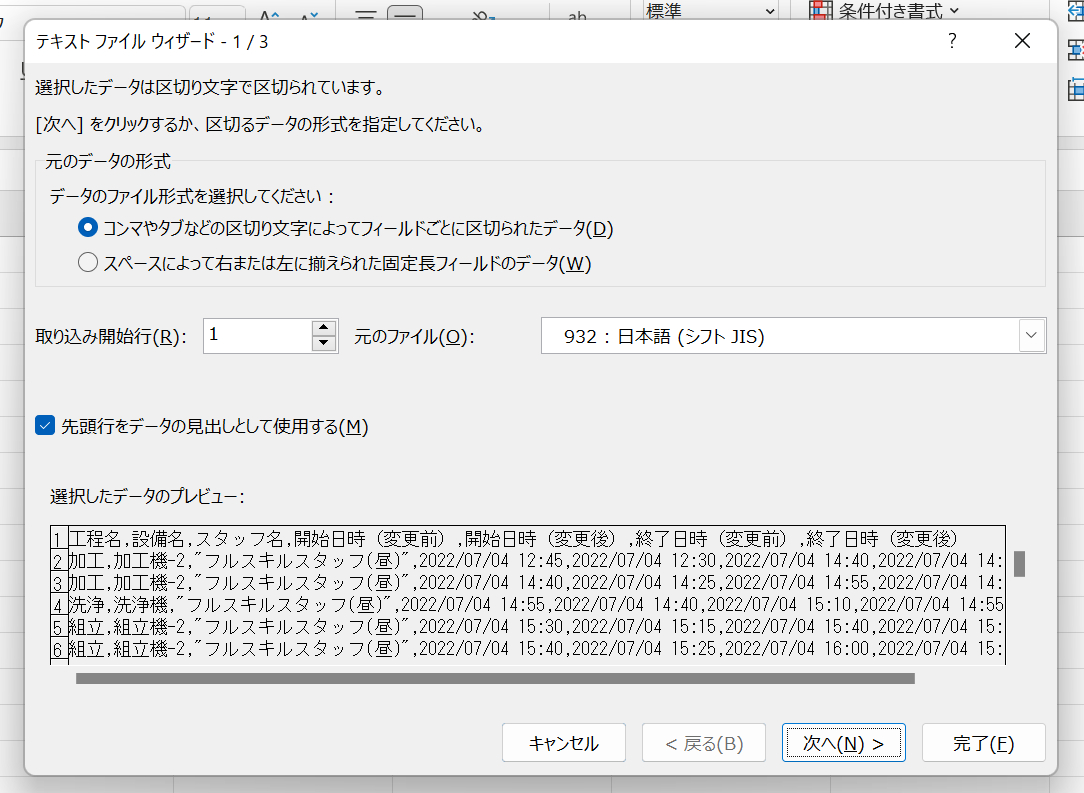This screenshot has height=793, width=1084.
Task: Click preview row 1 header line 工程名
Action: pyautogui.click(x=528, y=539)
